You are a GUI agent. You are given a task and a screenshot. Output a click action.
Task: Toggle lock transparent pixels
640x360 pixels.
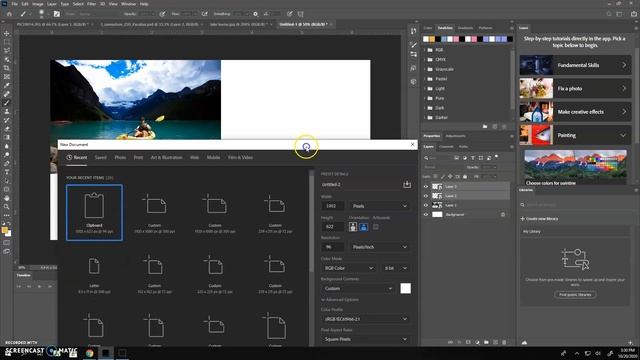point(436,176)
